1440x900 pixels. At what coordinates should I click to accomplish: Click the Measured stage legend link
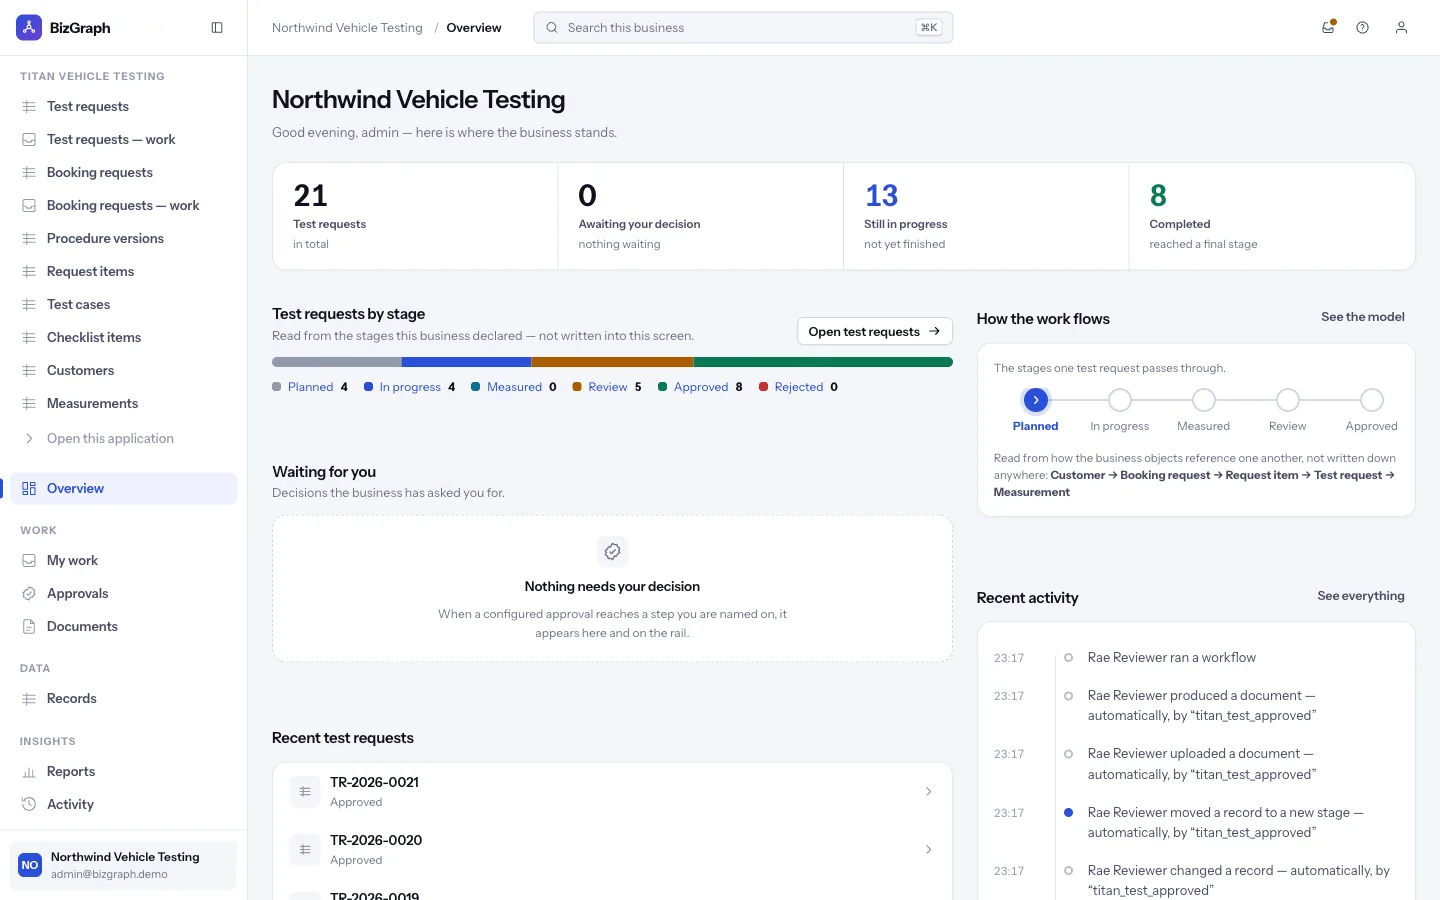point(514,387)
